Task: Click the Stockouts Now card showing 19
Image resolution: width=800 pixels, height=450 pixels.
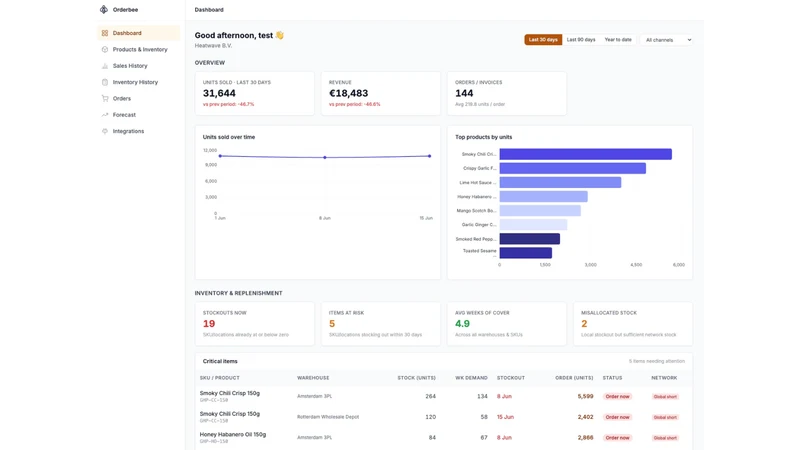Action: point(255,324)
